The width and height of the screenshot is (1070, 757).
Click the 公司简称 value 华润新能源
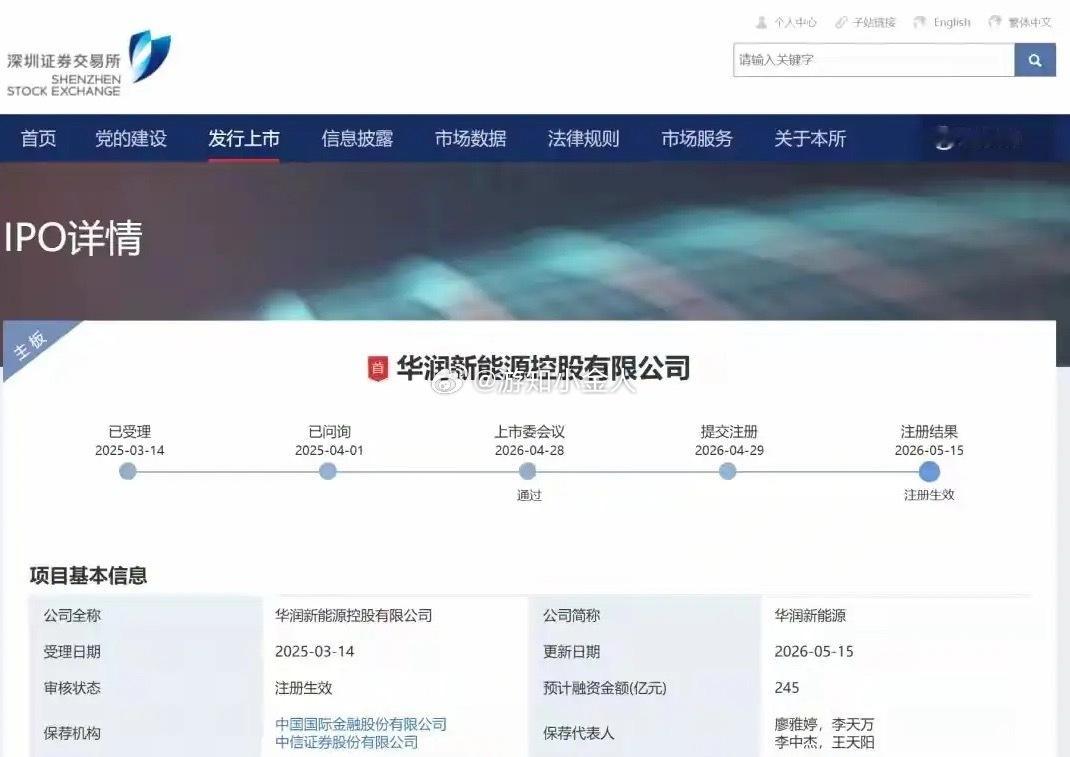(810, 616)
